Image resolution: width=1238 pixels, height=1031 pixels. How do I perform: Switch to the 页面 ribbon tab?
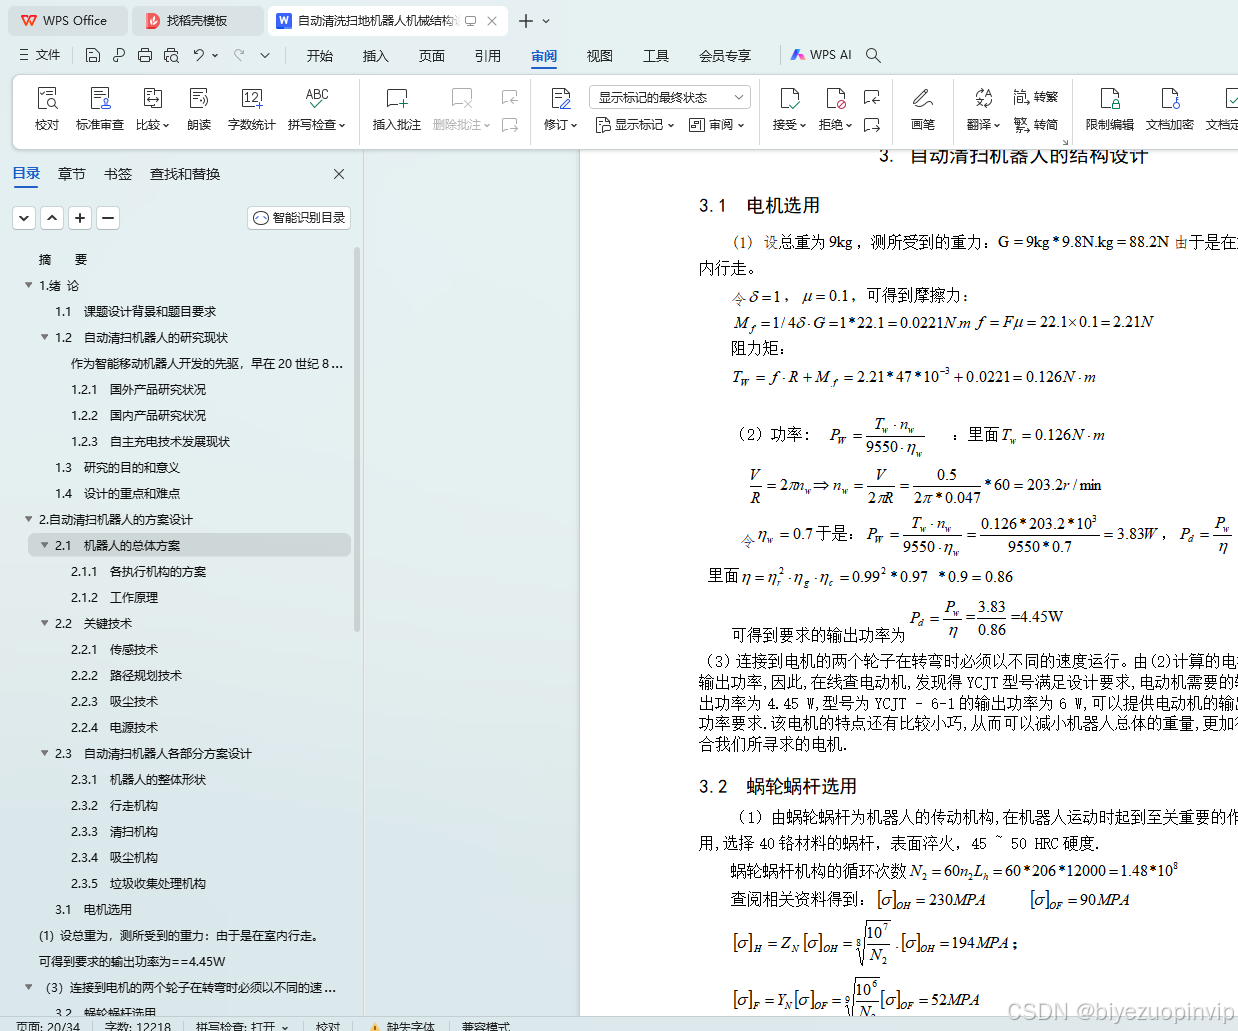[x=432, y=55]
